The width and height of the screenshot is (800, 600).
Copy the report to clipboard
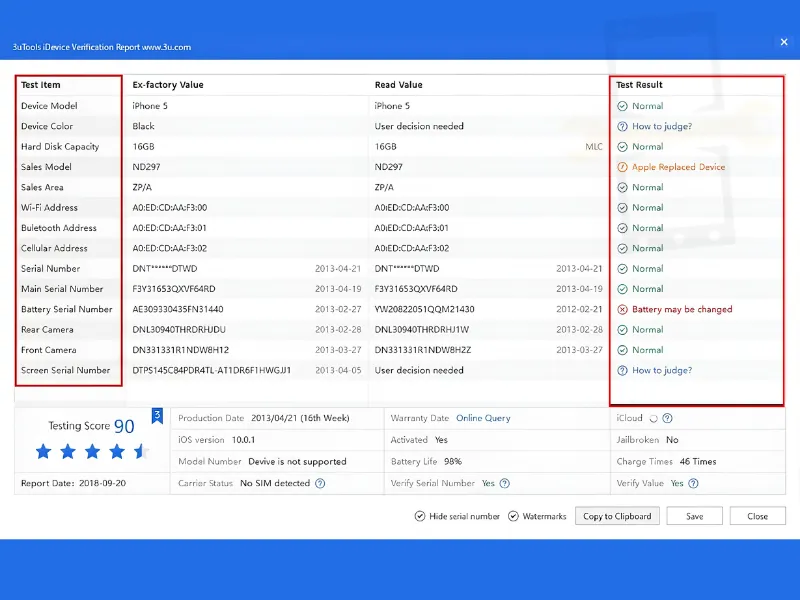pyautogui.click(x=617, y=516)
